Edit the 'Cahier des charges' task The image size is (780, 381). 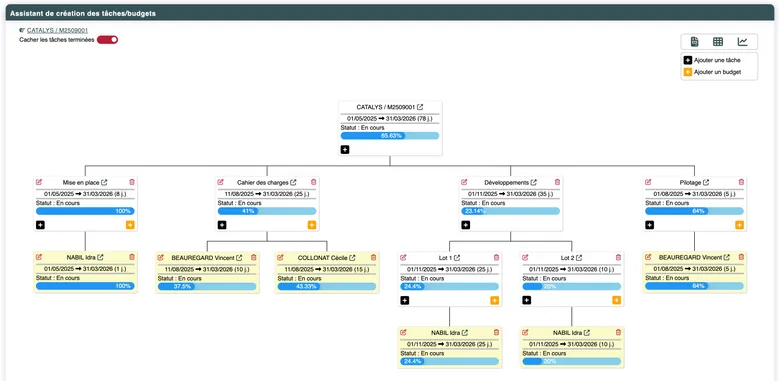point(221,182)
